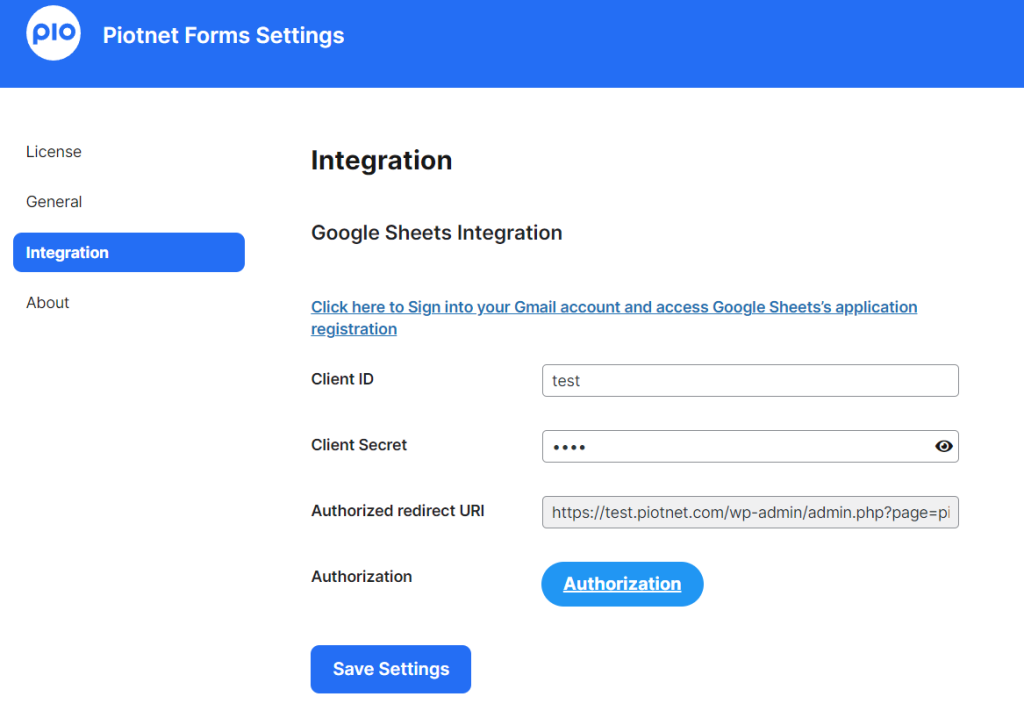Open the About tab

point(48,302)
